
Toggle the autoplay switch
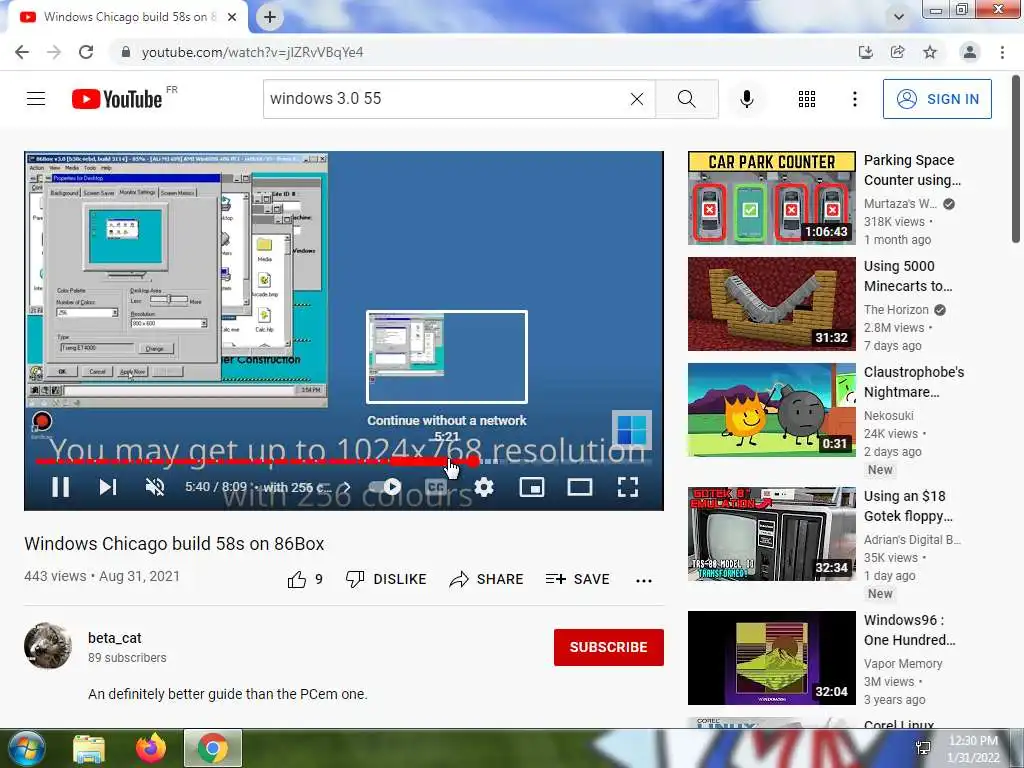[385, 487]
